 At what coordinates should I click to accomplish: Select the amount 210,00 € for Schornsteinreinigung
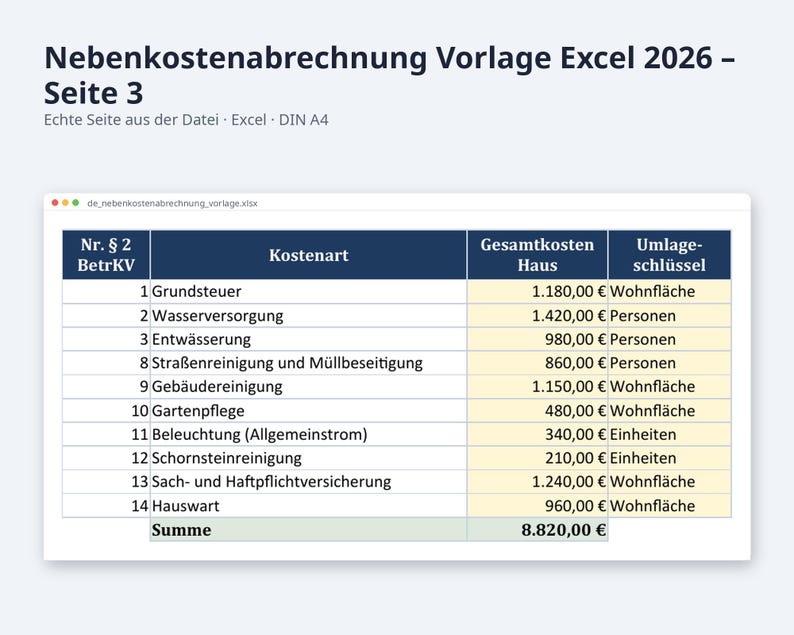click(x=537, y=458)
